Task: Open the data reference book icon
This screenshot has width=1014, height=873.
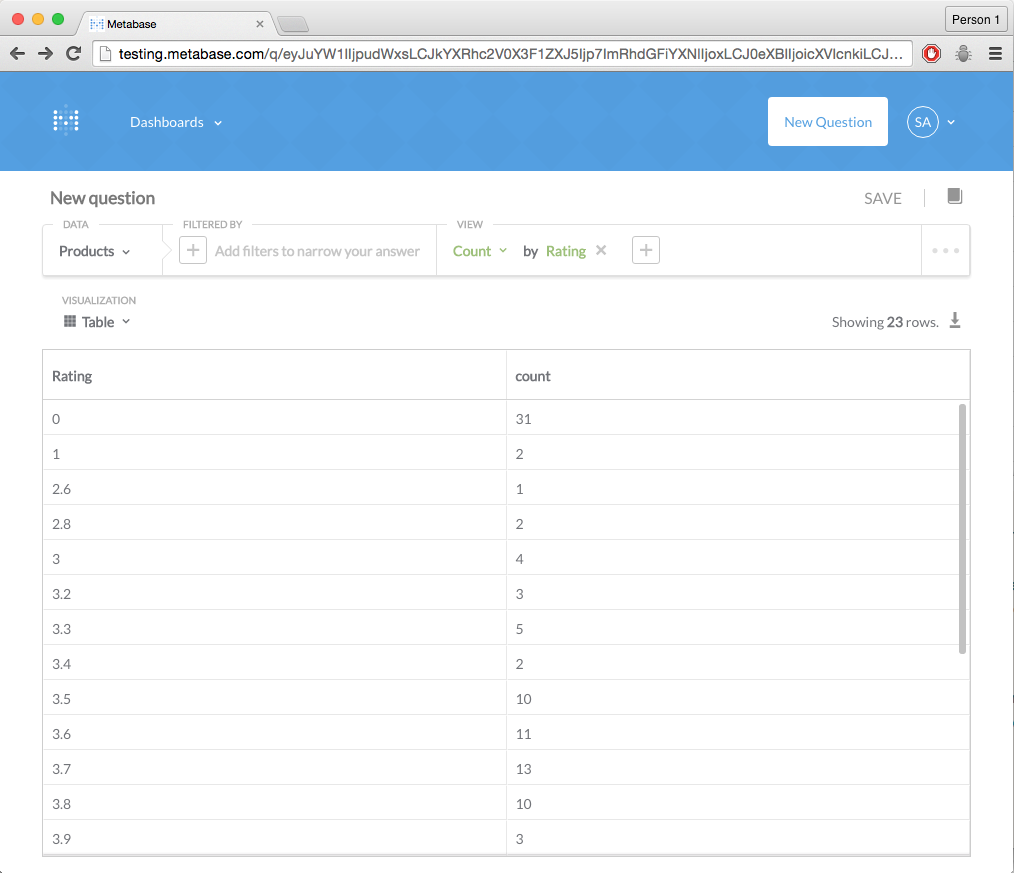Action: (x=954, y=197)
